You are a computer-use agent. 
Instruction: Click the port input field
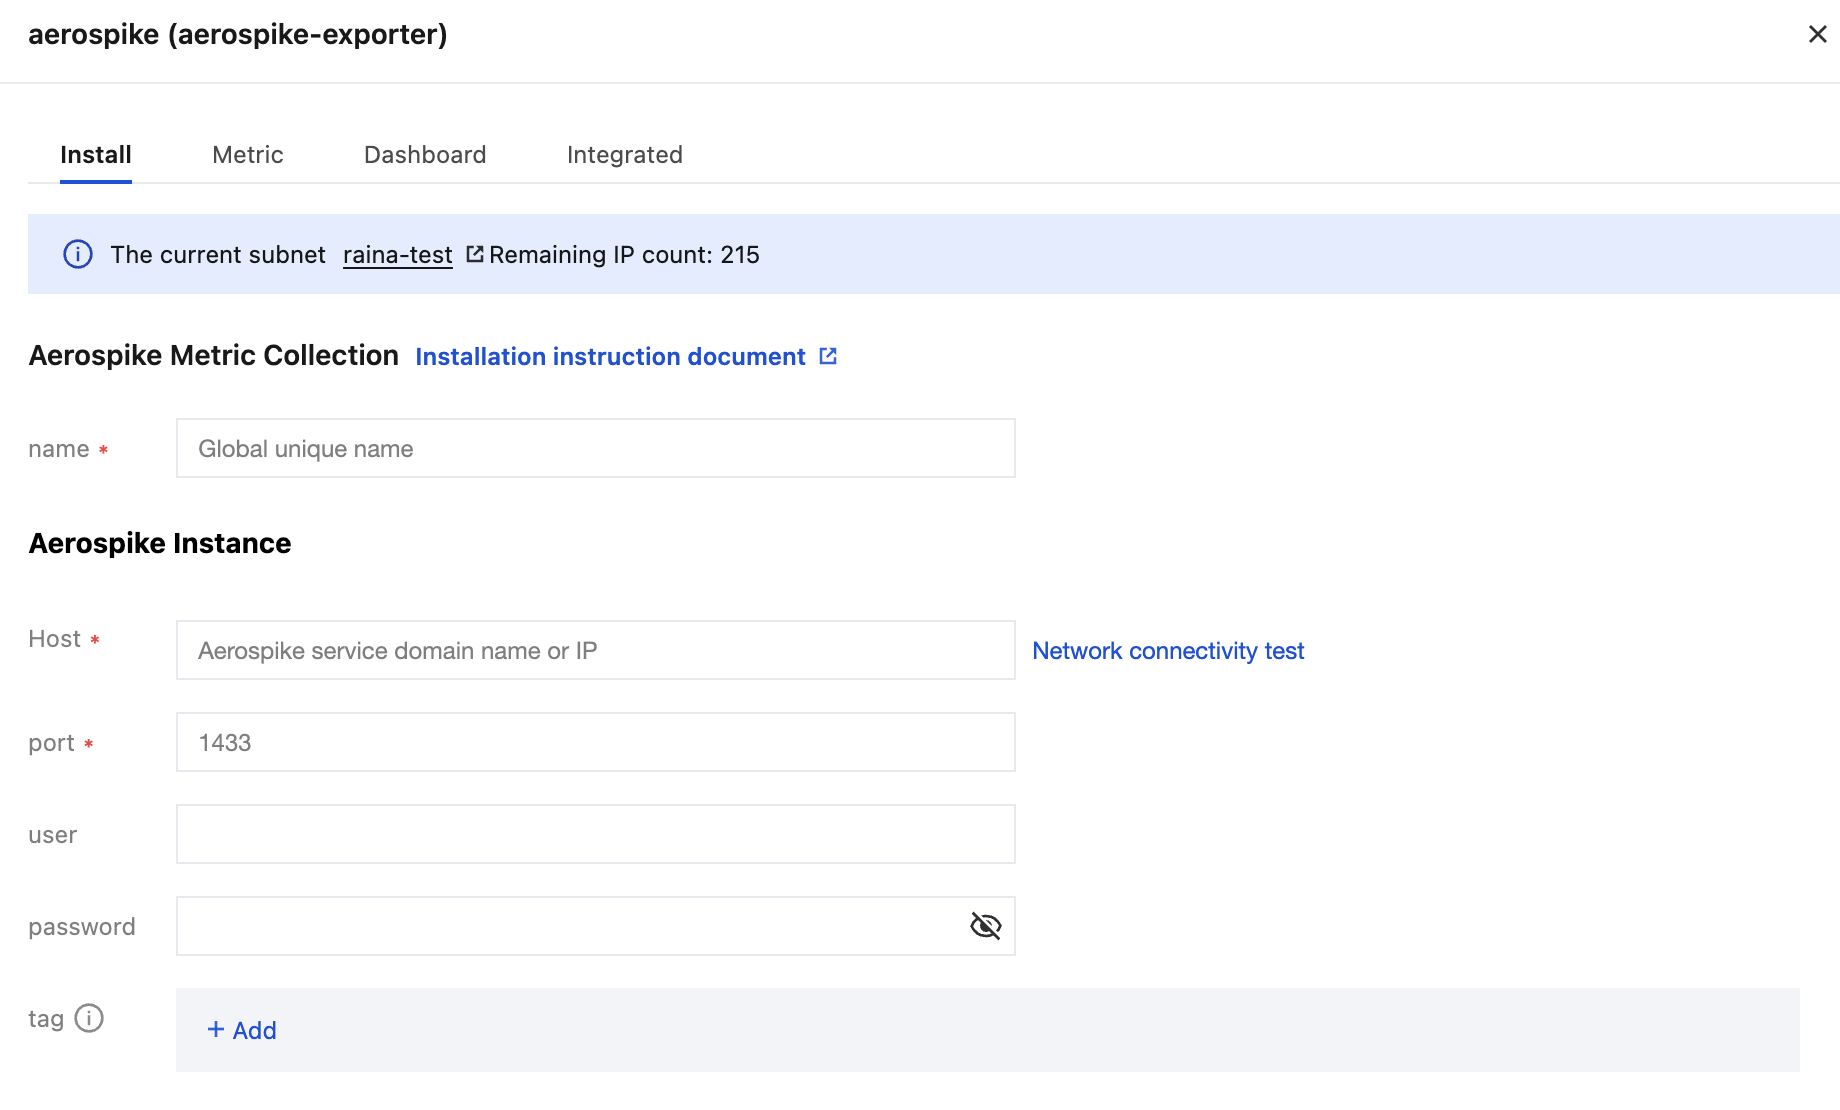(596, 743)
